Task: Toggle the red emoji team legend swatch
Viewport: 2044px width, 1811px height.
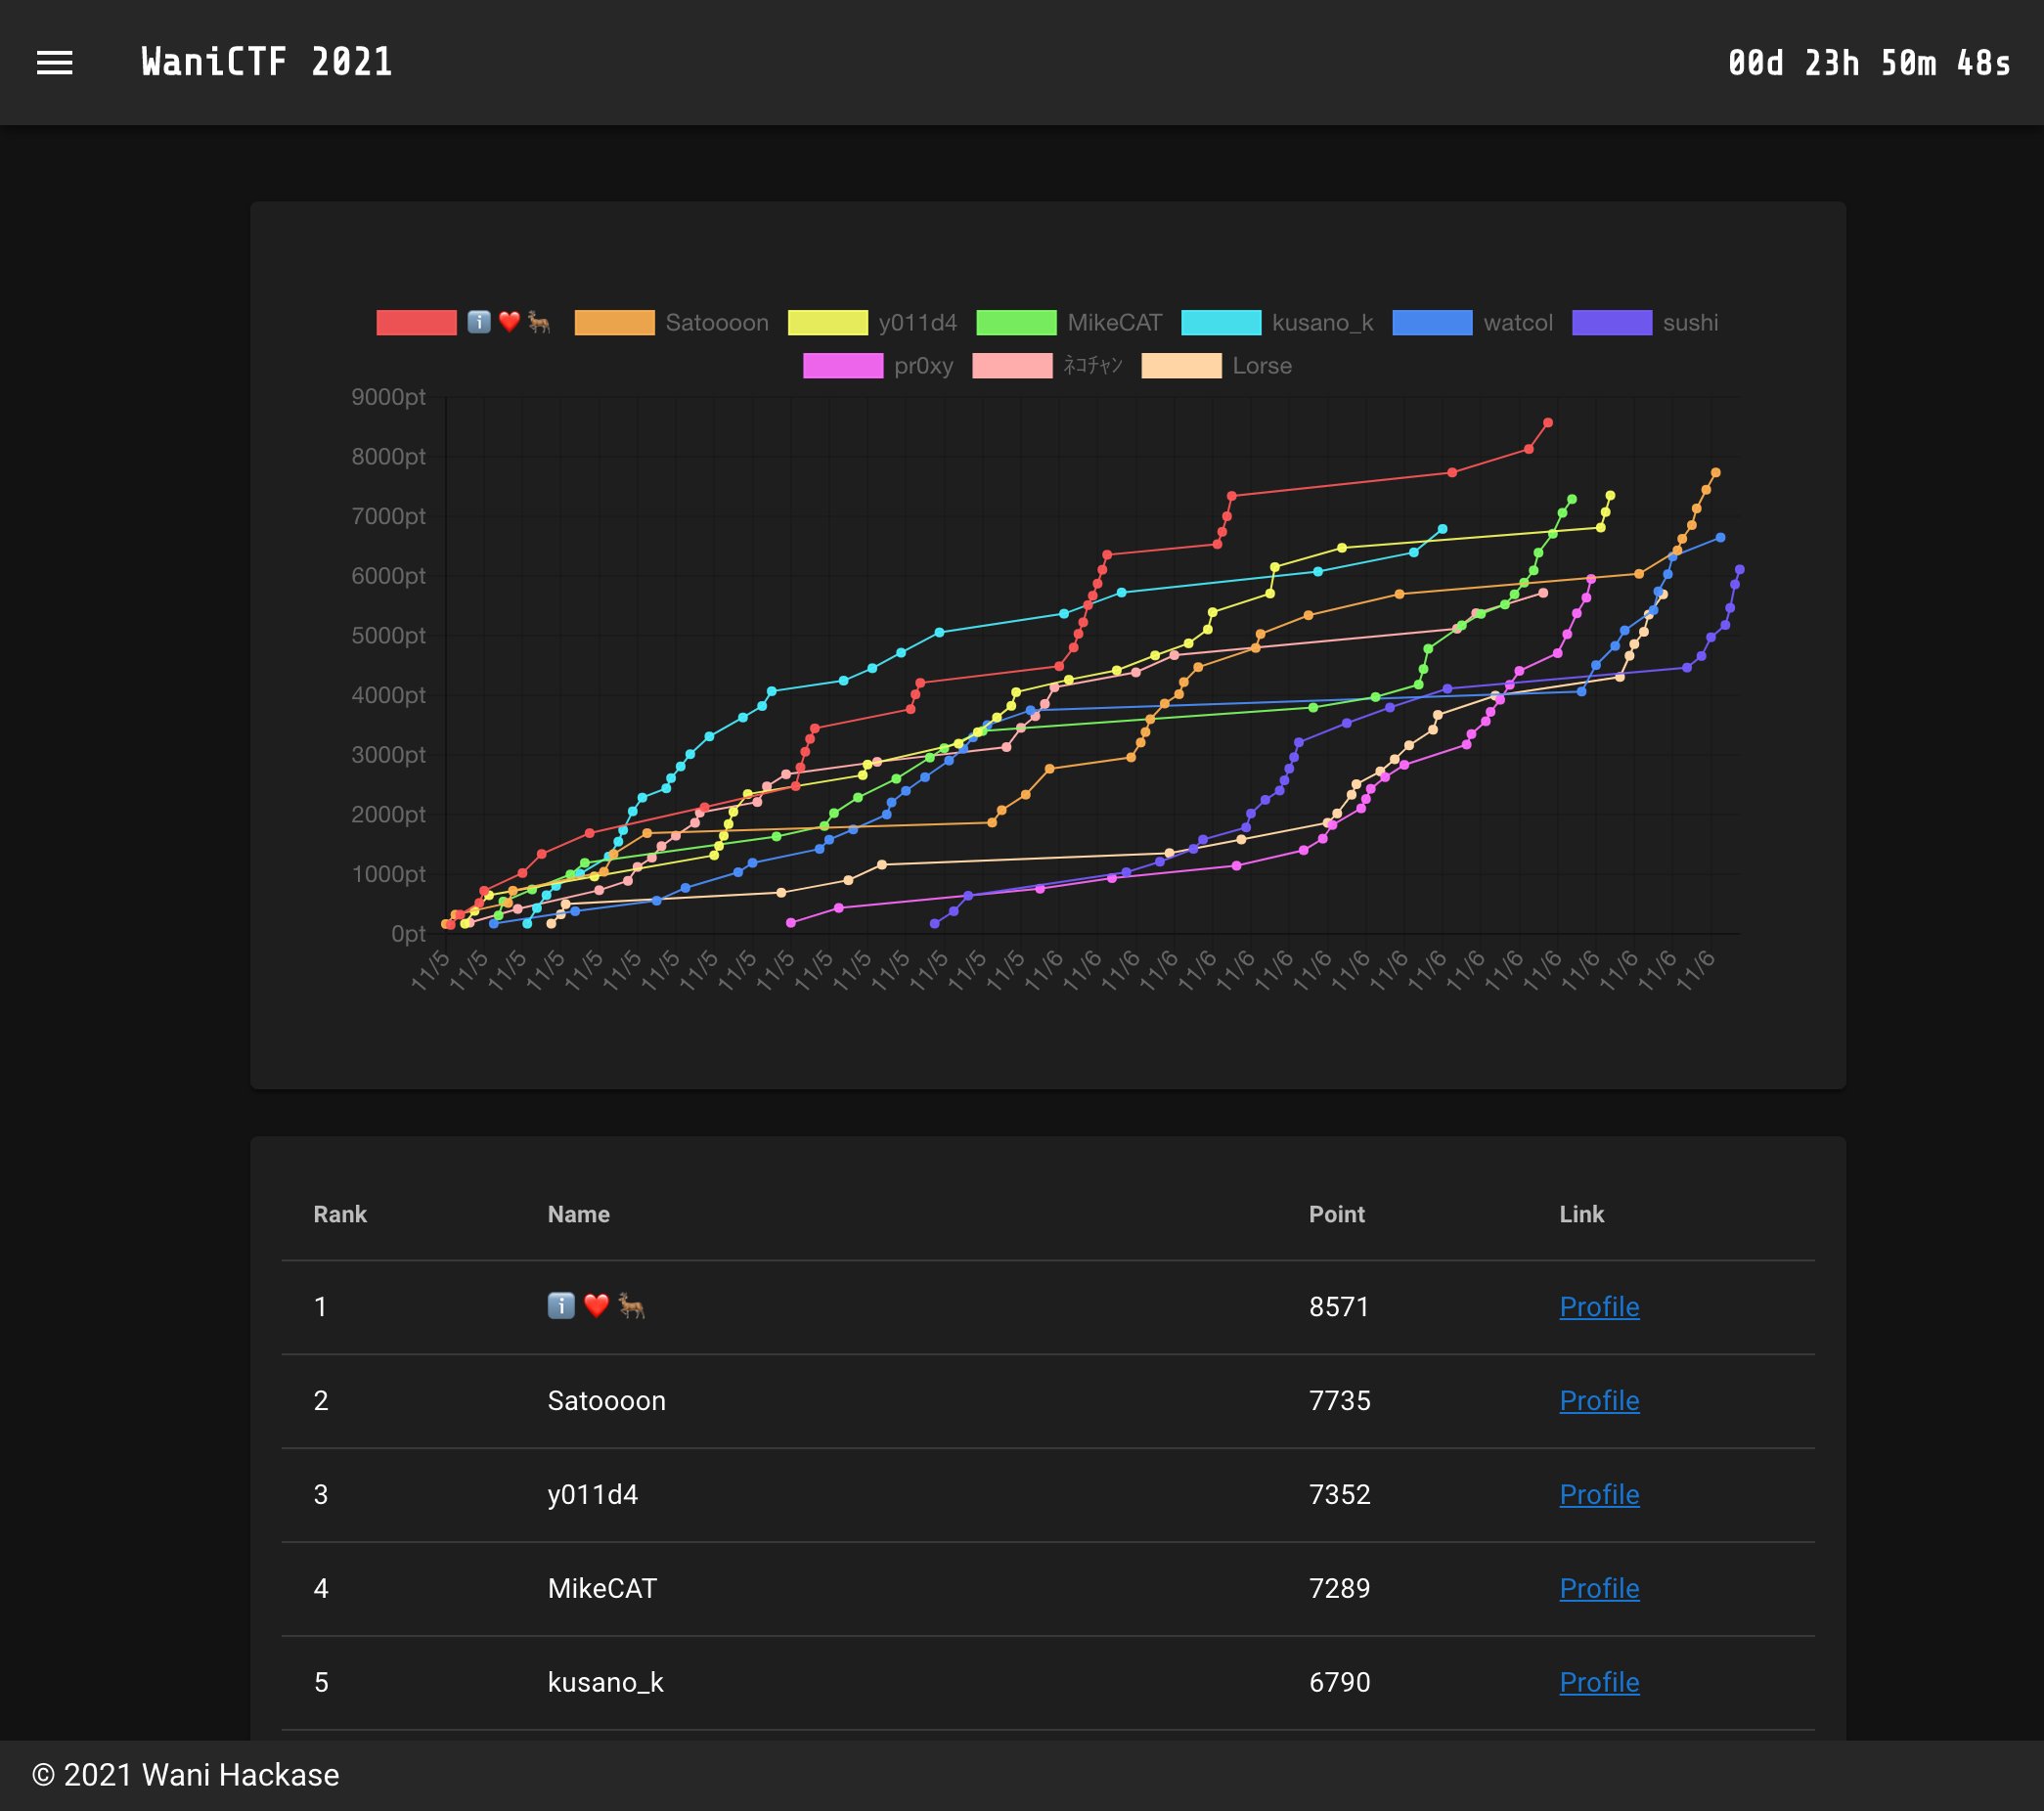Action: 416,323
